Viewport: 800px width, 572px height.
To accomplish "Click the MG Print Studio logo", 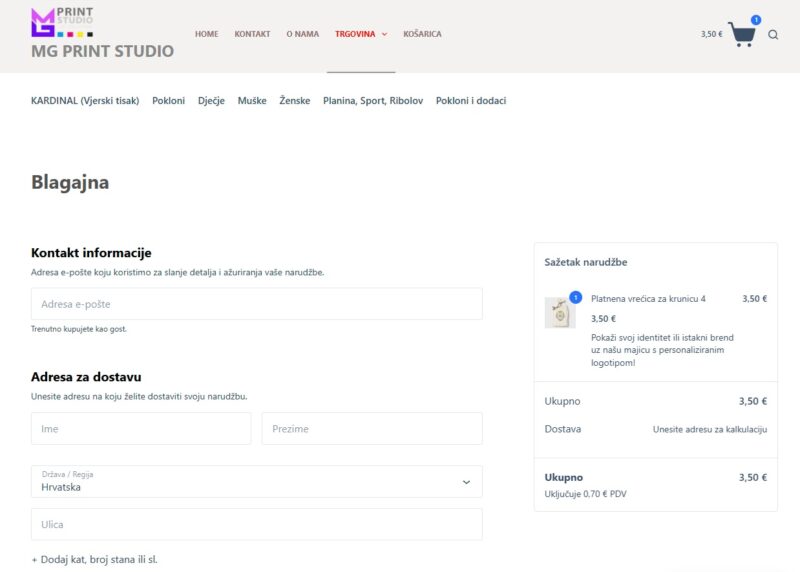I will (x=62, y=22).
